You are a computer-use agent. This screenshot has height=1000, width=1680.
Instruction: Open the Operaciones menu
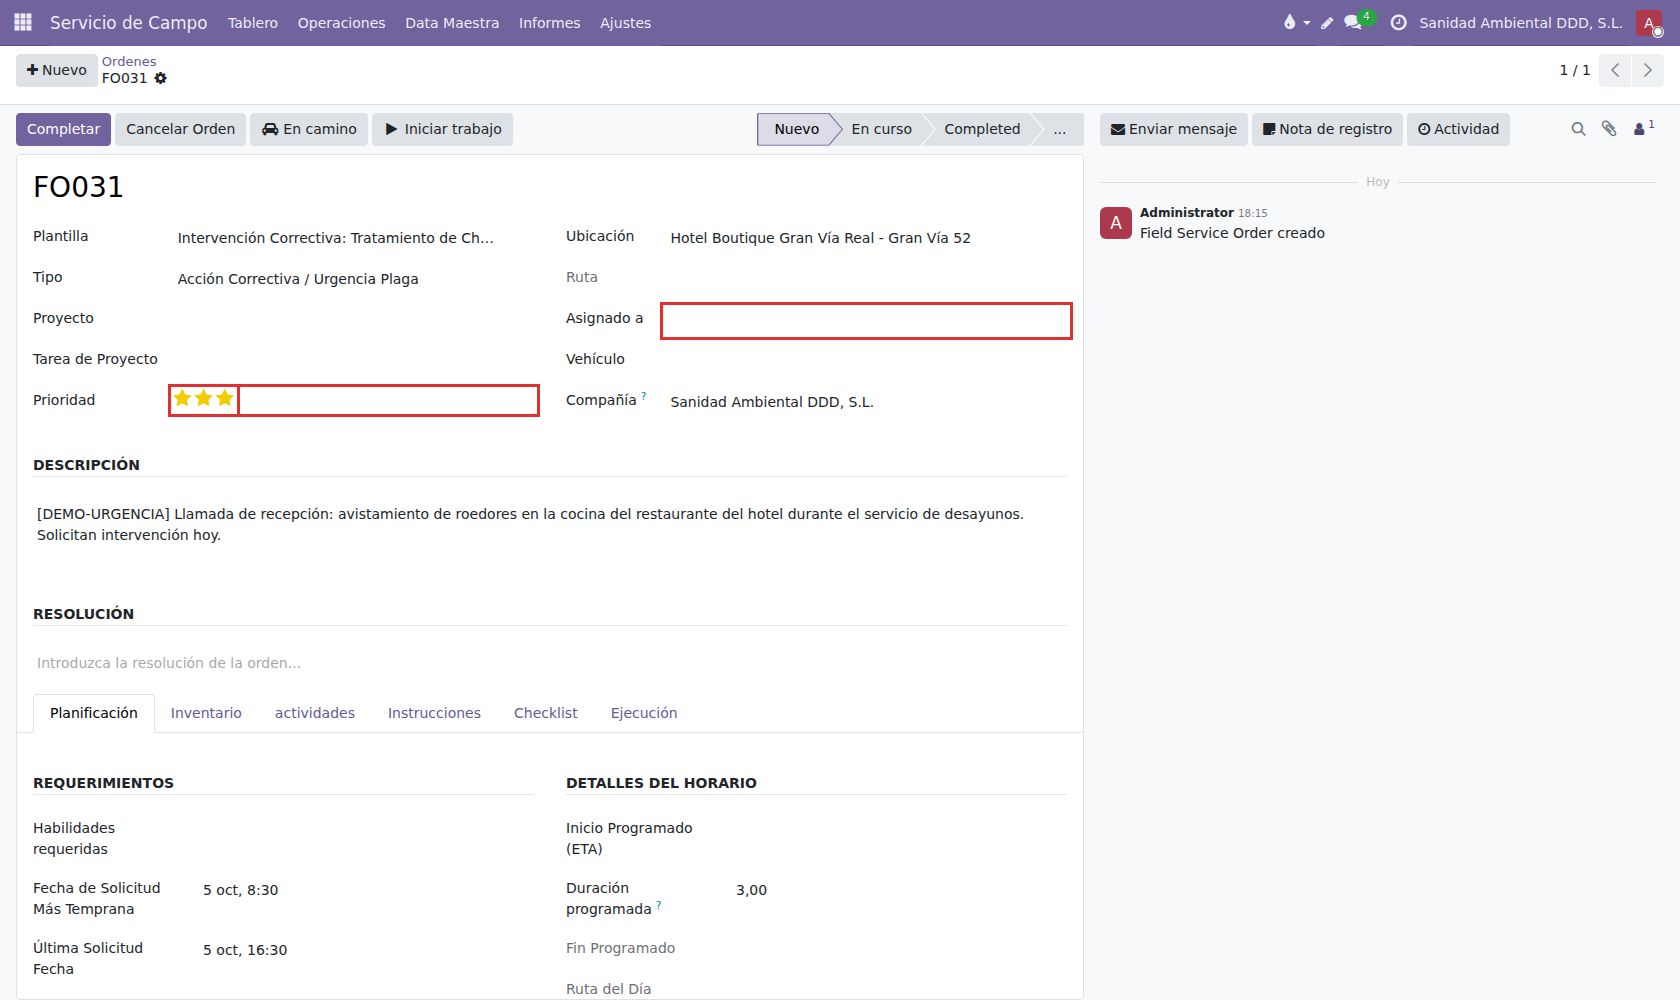[x=341, y=22]
